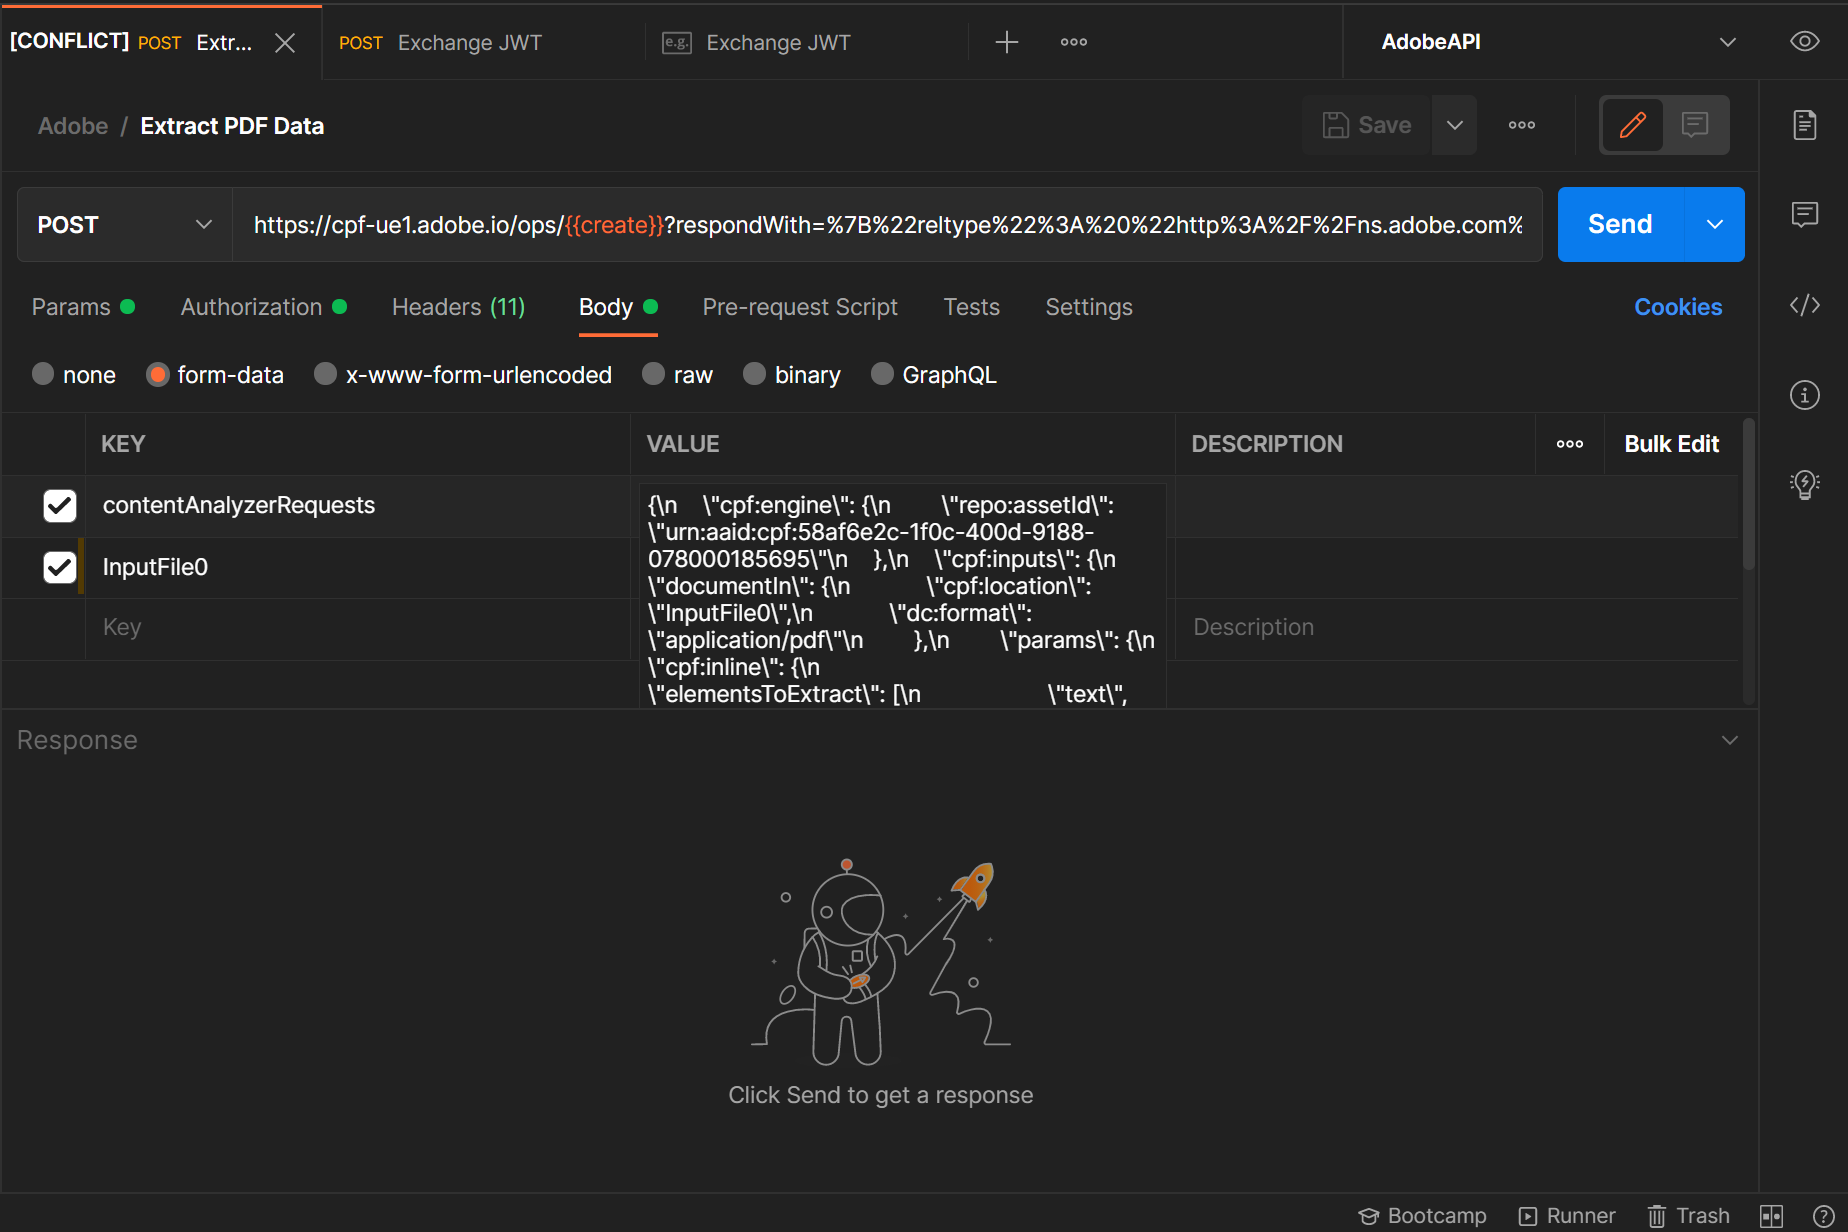Open the Comments panel icon
The width and height of the screenshot is (1848, 1232).
[1804, 214]
